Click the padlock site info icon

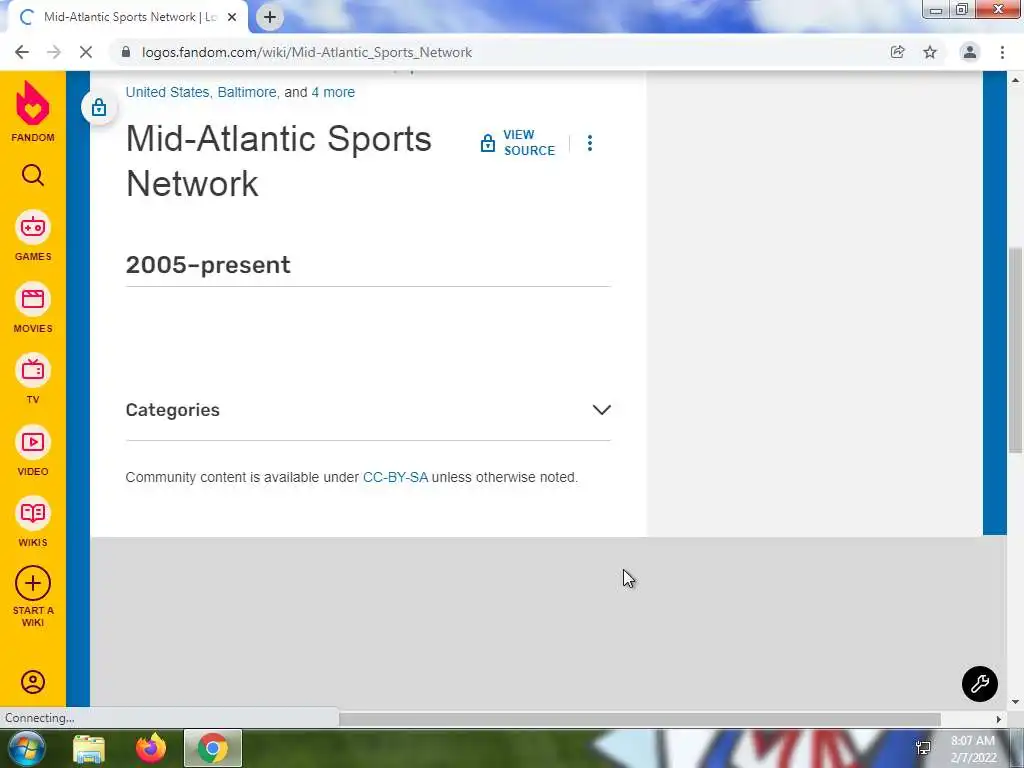pyautogui.click(x=126, y=52)
